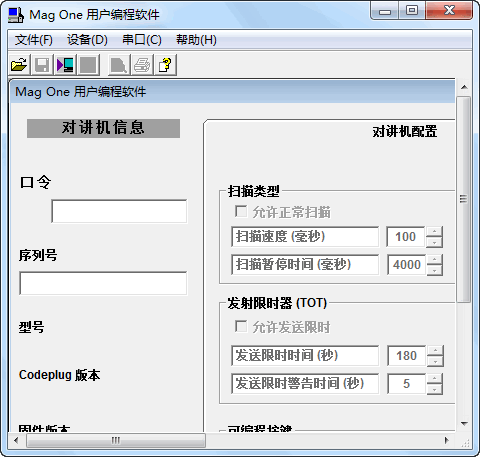Increase the 扫描暂停时间 value with the up arrow
480x457 pixels.
[434, 259]
